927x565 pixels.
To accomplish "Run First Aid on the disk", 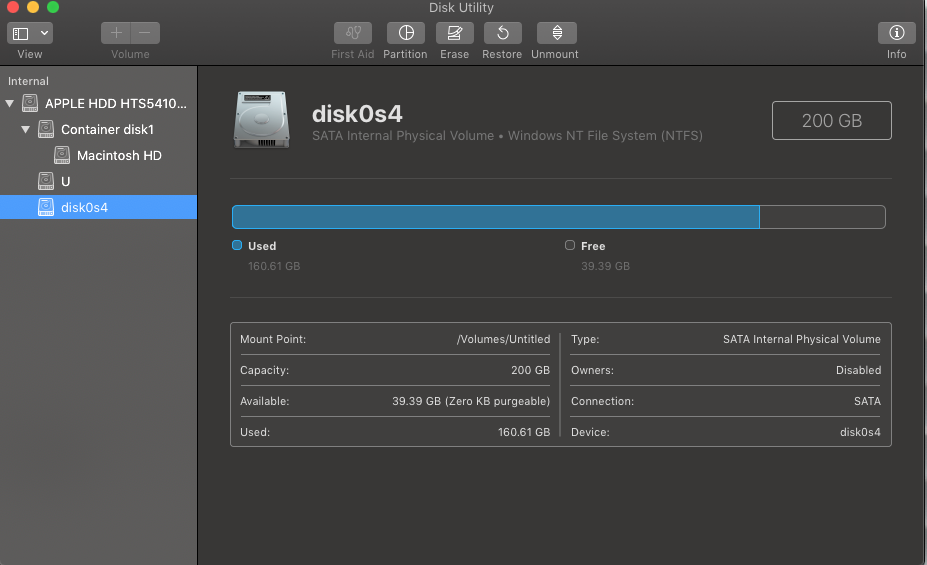I will 353,33.
